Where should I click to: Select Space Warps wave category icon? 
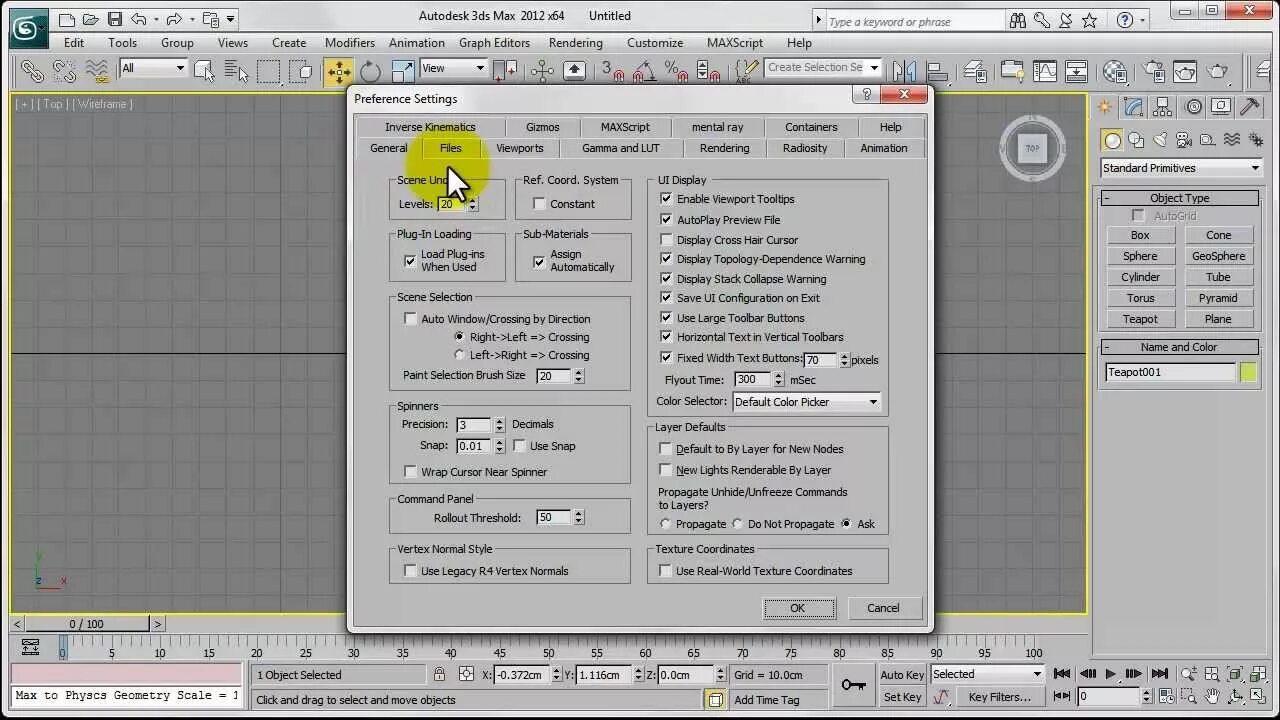pos(1232,140)
